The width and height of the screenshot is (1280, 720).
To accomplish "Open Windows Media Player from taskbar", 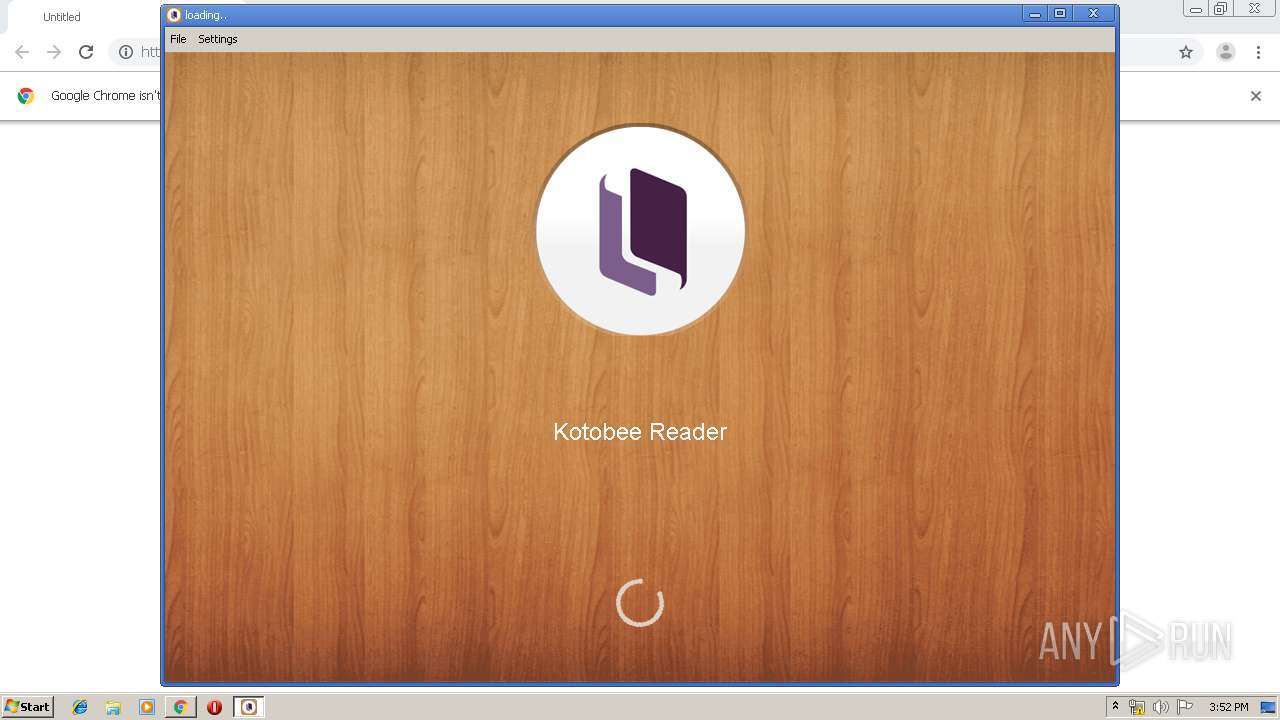I will (147, 707).
